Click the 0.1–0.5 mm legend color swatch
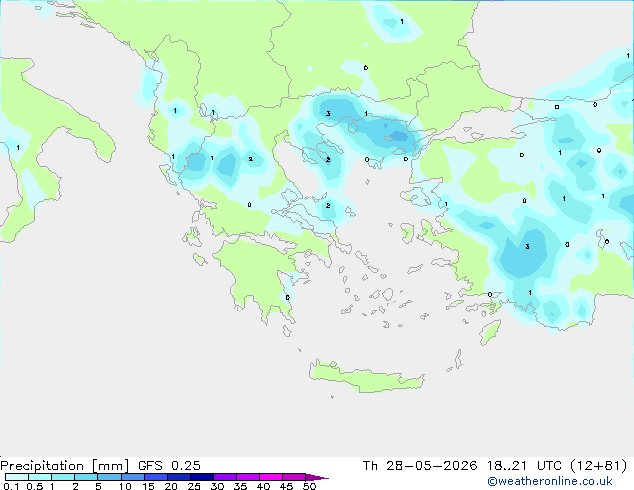The width and height of the screenshot is (634, 490). [17, 477]
